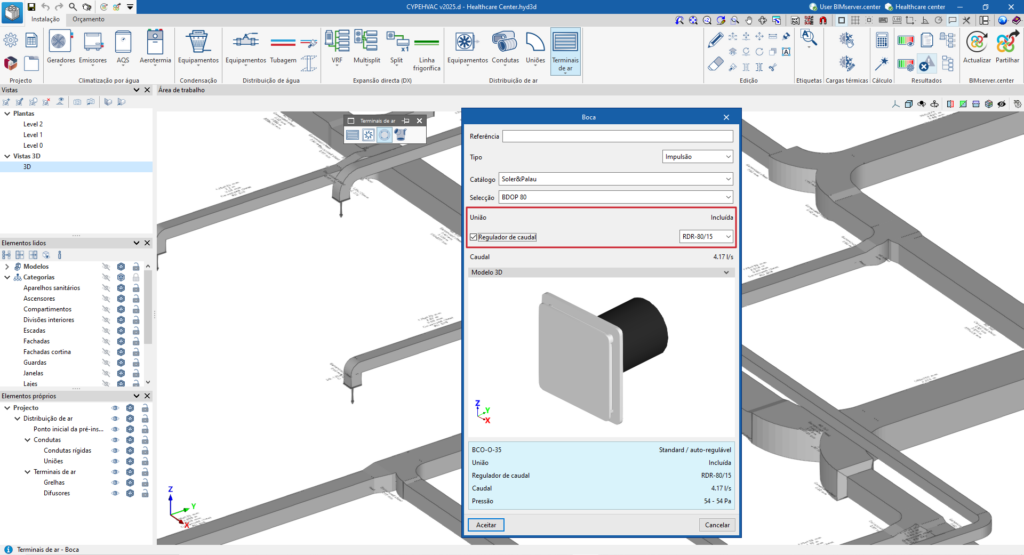Toggle visibility of Difusores

[x=115, y=493]
